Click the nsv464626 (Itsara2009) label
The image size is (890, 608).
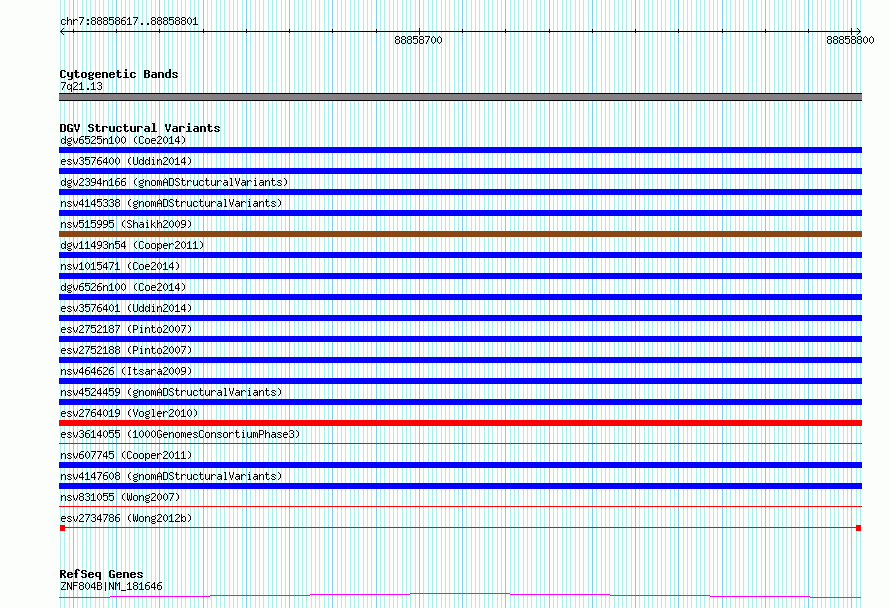[x=126, y=371]
